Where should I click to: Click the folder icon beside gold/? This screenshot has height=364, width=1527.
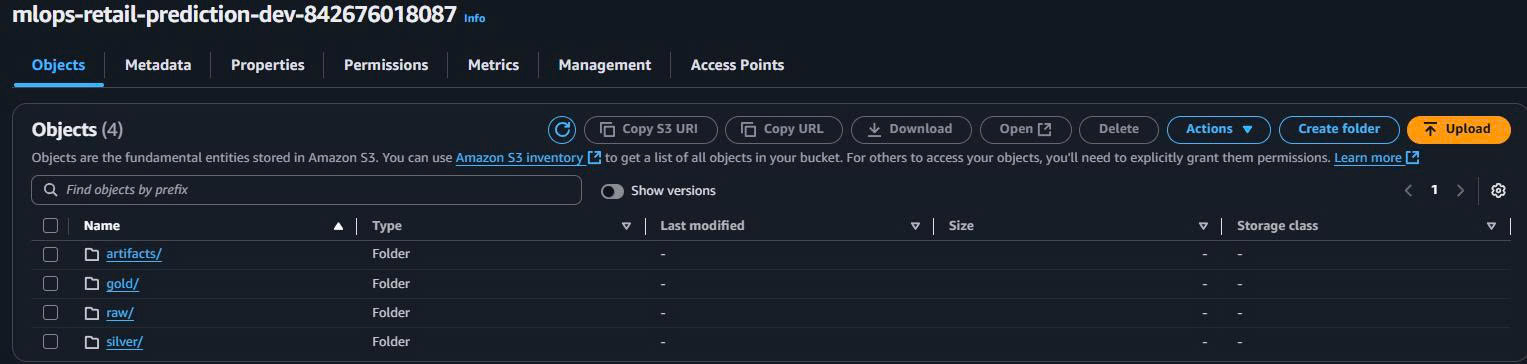[92, 284]
